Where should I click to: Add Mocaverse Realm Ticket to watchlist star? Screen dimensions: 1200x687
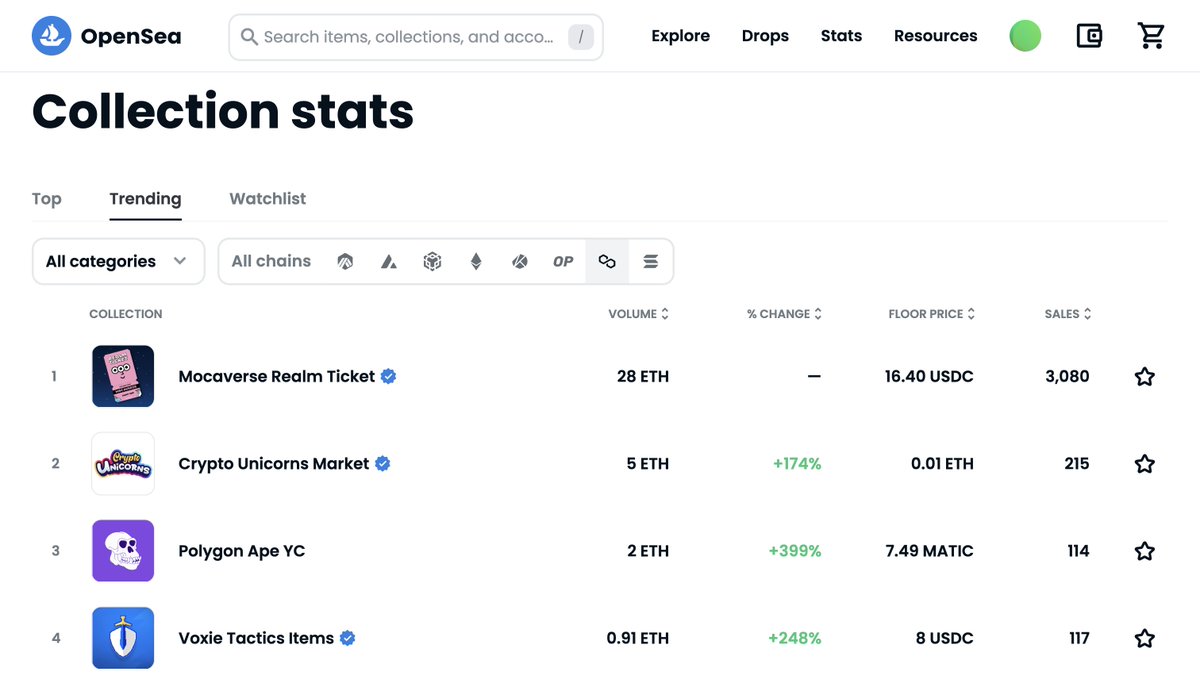[x=1145, y=376]
